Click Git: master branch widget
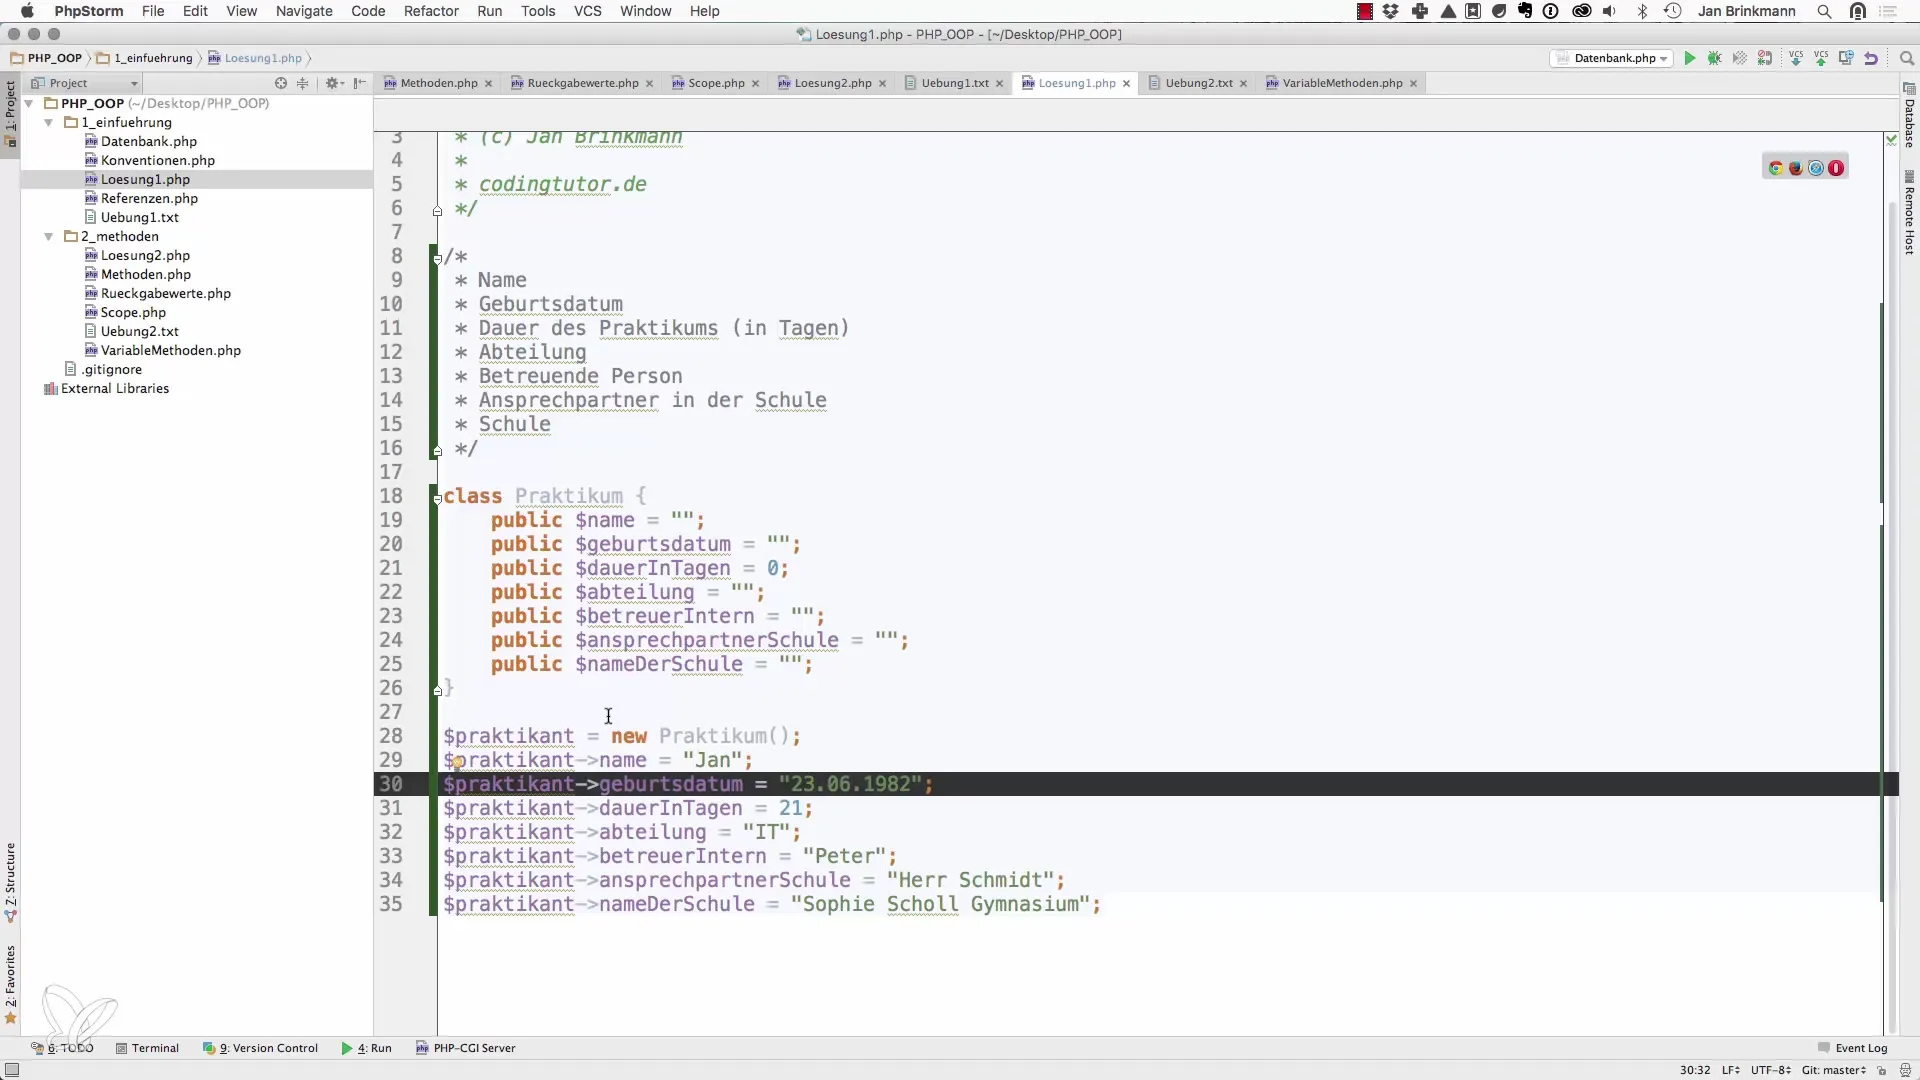 (x=1834, y=1070)
